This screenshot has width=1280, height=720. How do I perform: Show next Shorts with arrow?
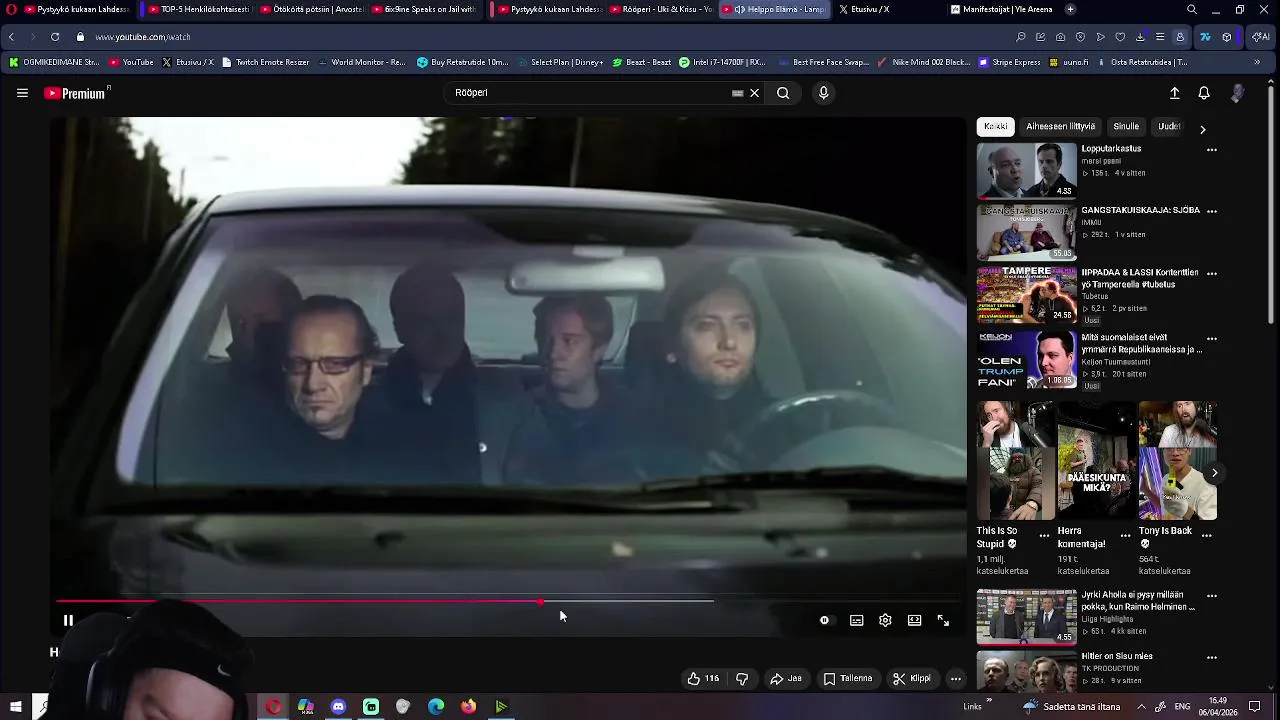tap(1214, 473)
